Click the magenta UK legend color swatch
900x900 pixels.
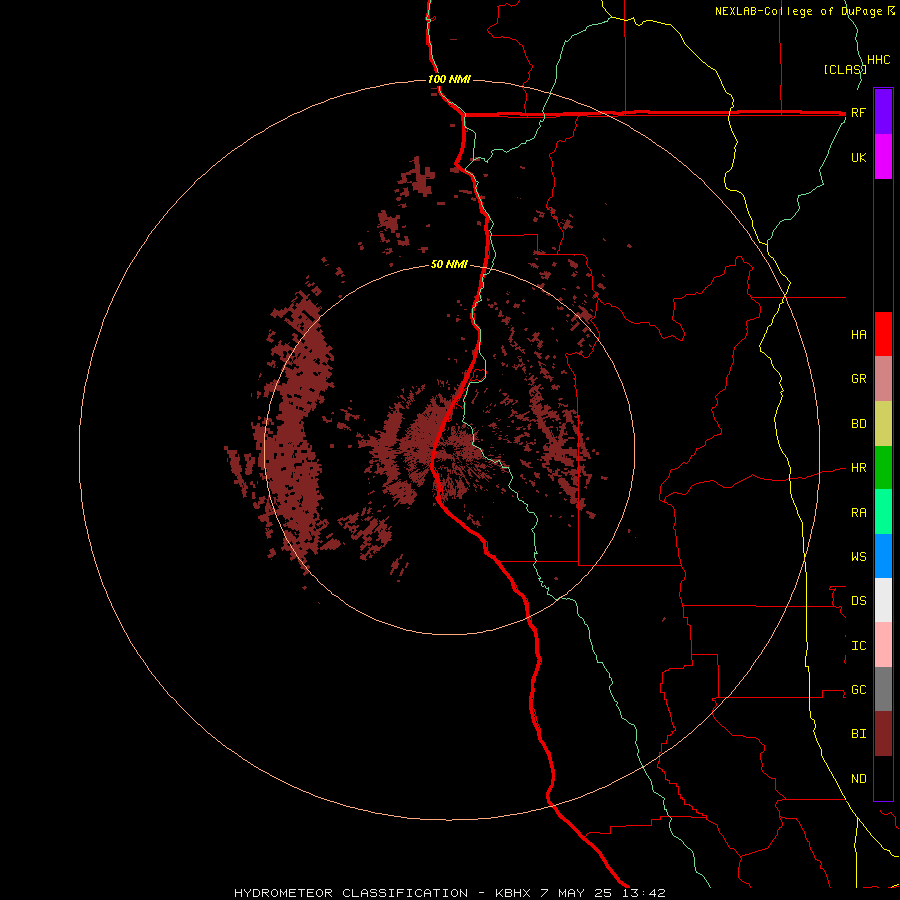coord(883,157)
